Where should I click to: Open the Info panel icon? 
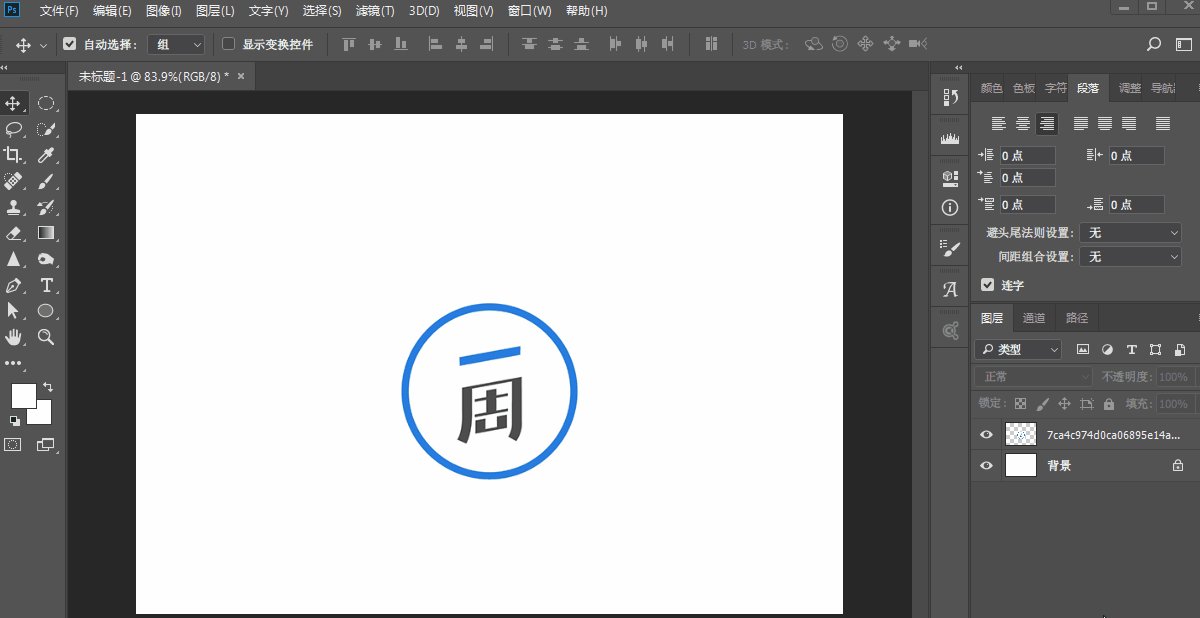tap(950, 208)
